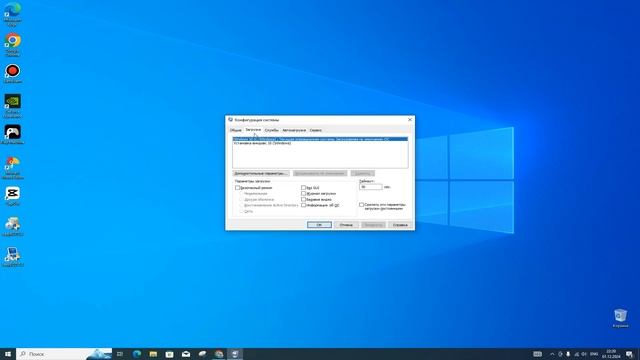Open the Windows Start menu
The height and width of the screenshot is (360, 640).
click(x=8, y=354)
